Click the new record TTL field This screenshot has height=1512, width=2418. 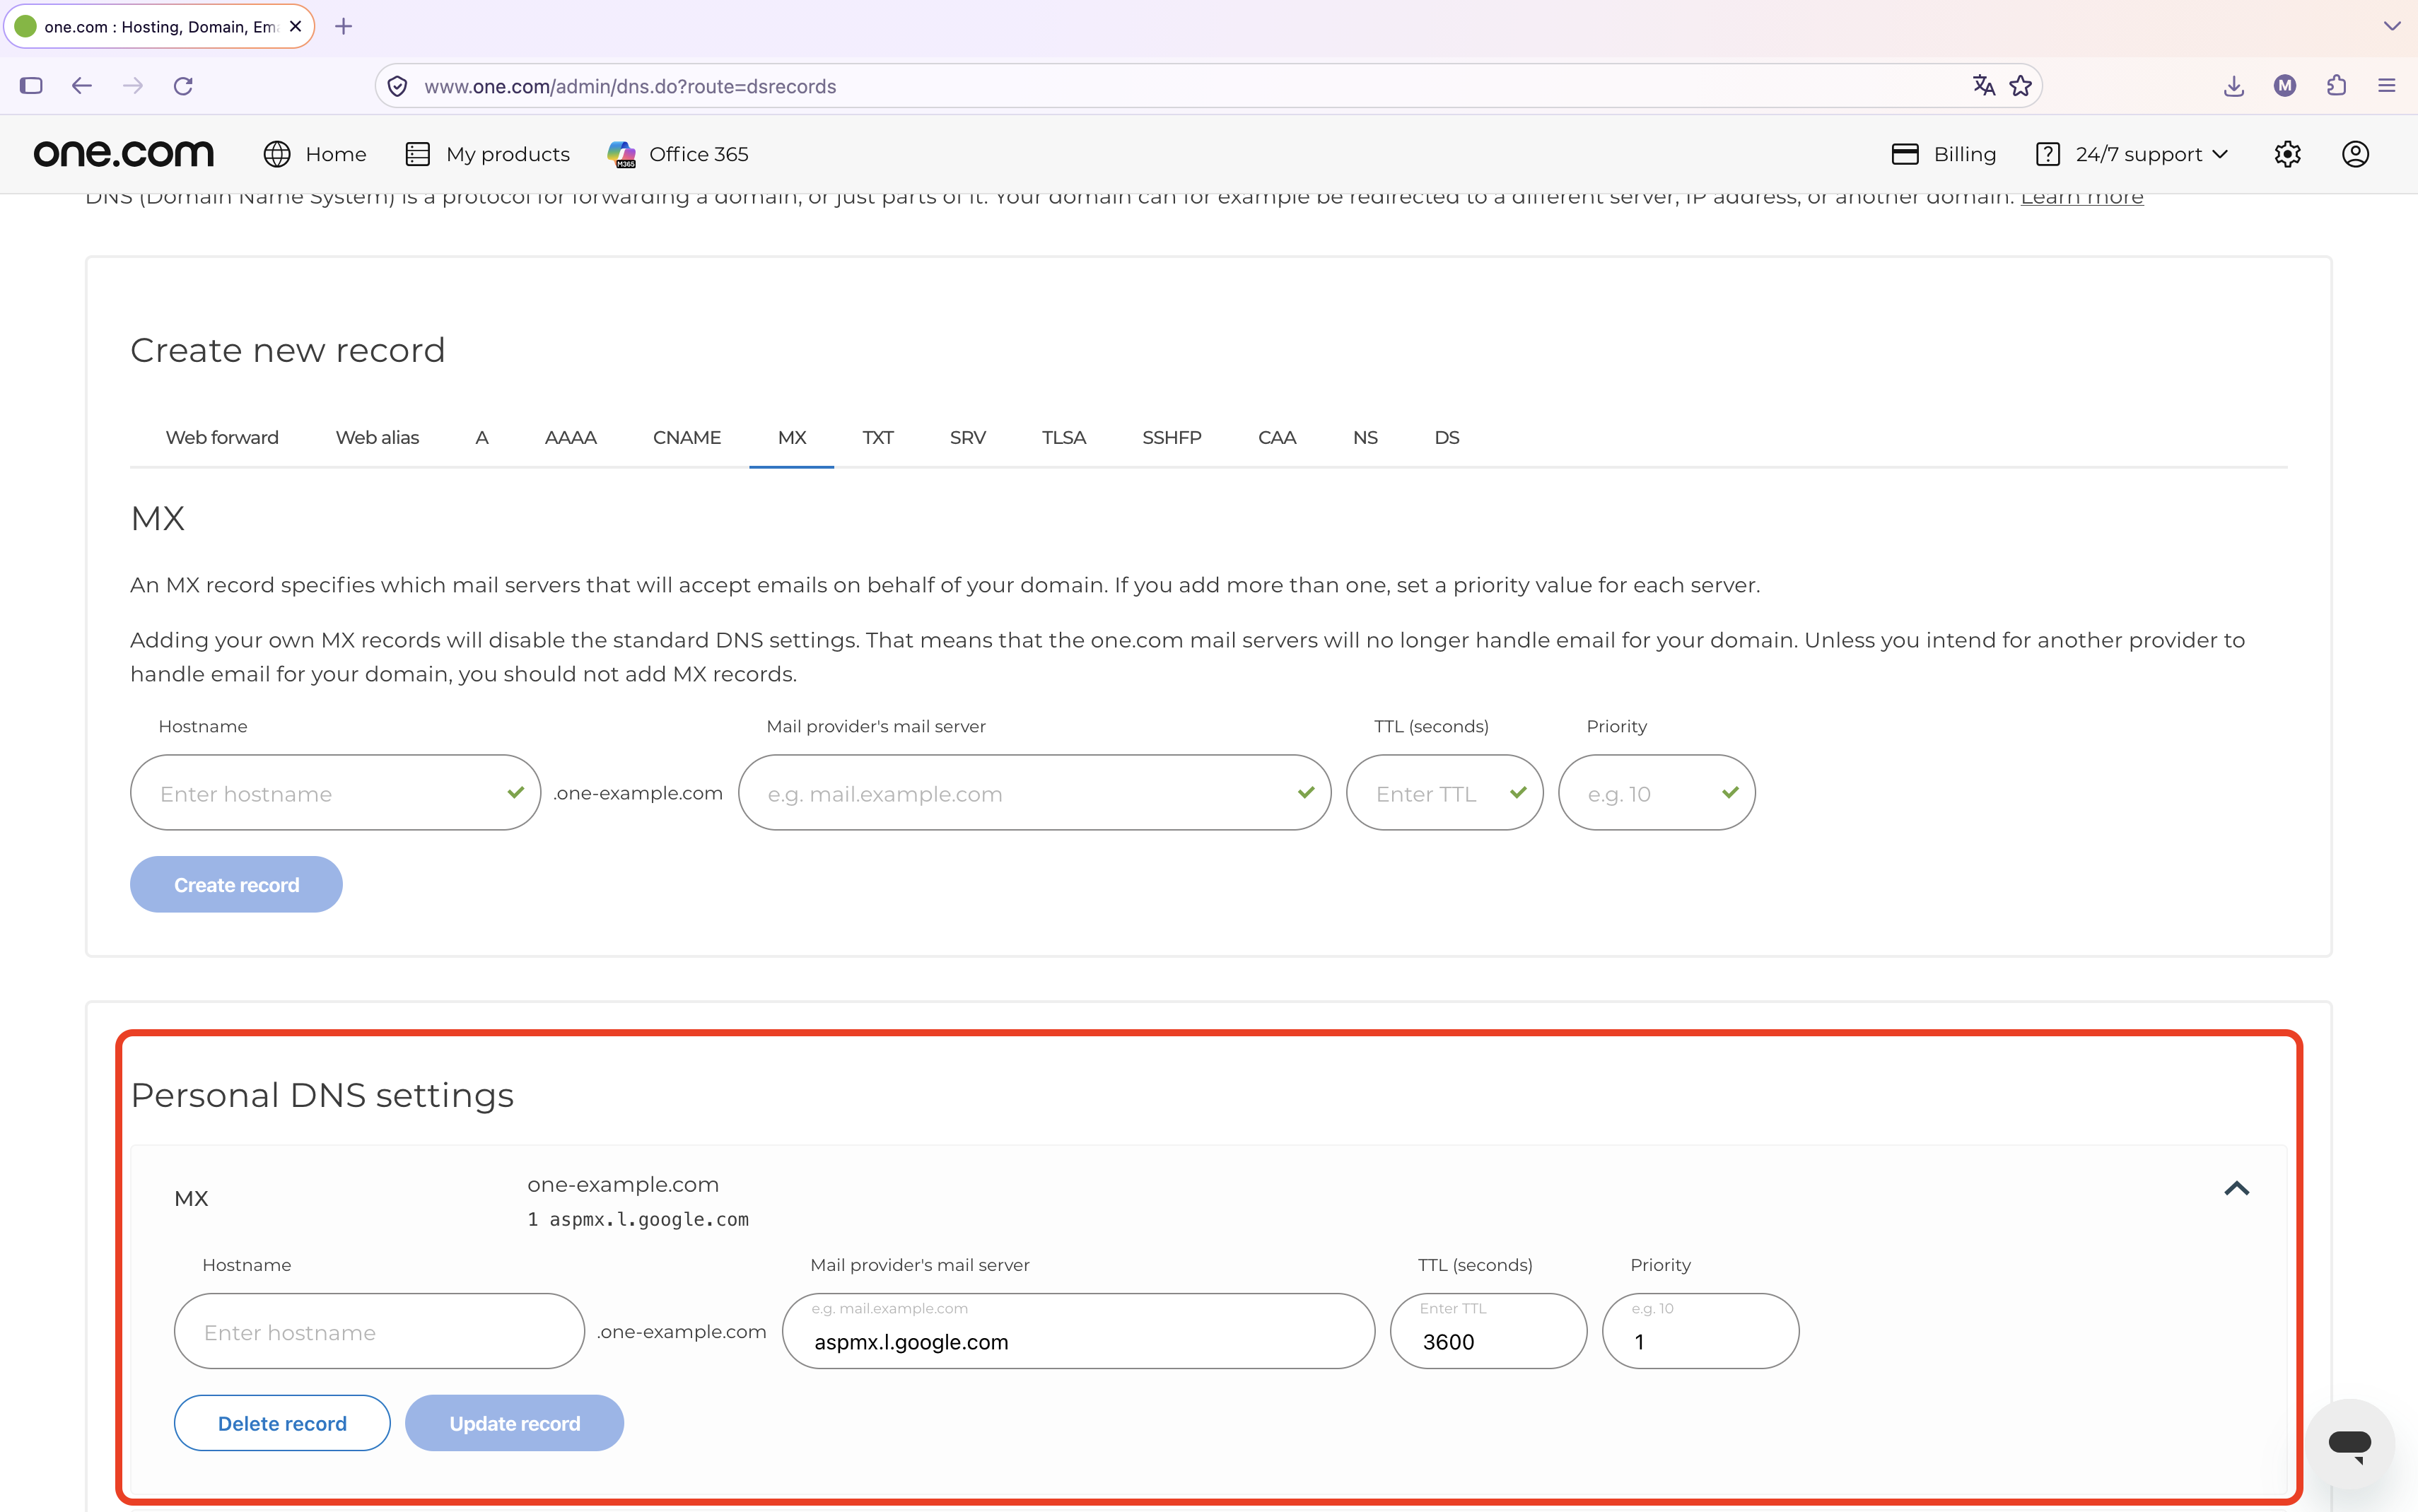[x=1444, y=792]
